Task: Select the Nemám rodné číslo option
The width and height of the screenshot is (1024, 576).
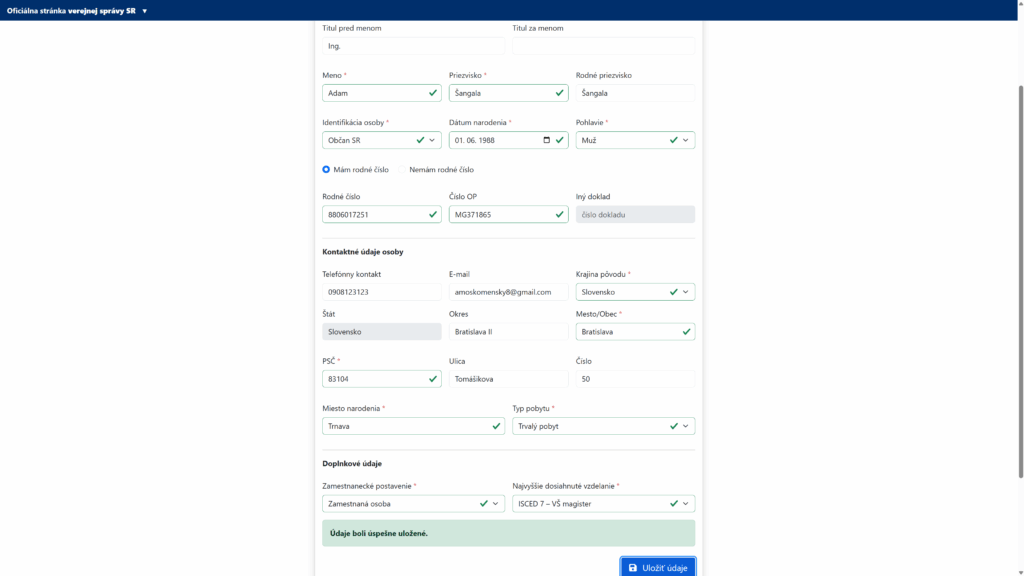Action: [x=403, y=170]
